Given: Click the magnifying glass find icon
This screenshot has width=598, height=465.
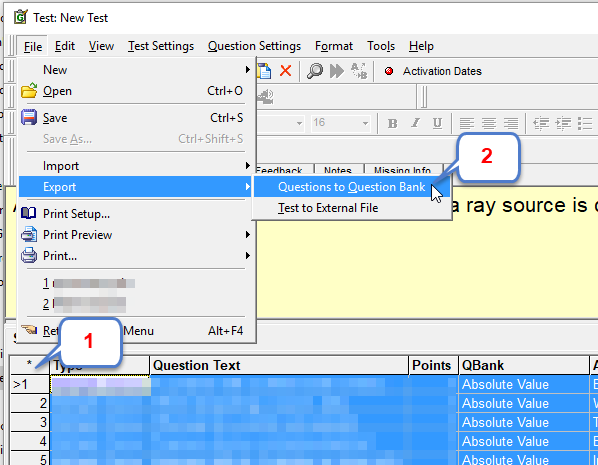Looking at the screenshot, I should tap(315, 71).
